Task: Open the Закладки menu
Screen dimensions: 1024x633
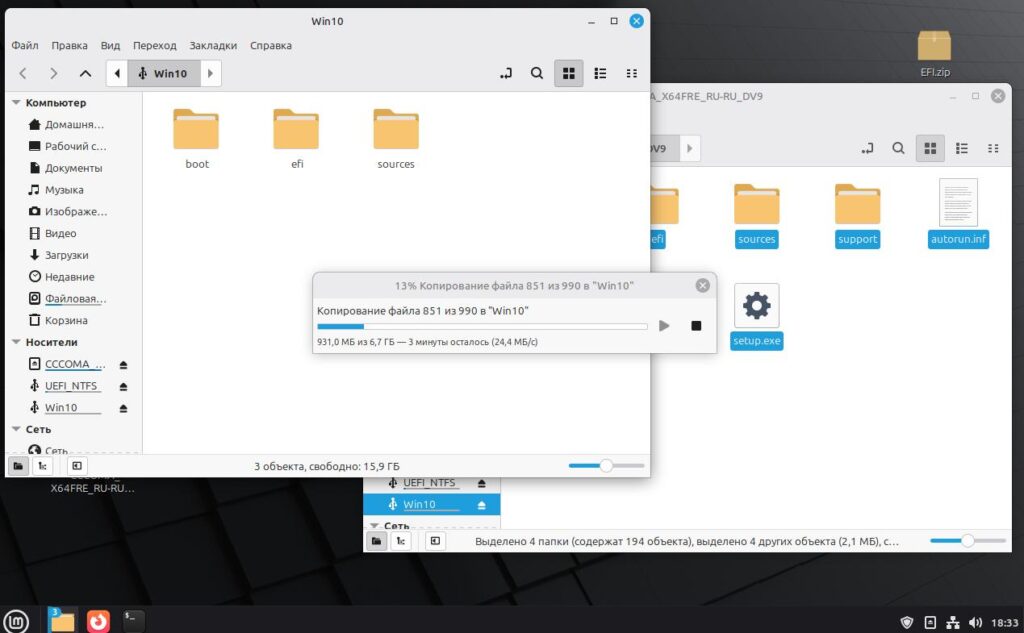Action: (213, 46)
